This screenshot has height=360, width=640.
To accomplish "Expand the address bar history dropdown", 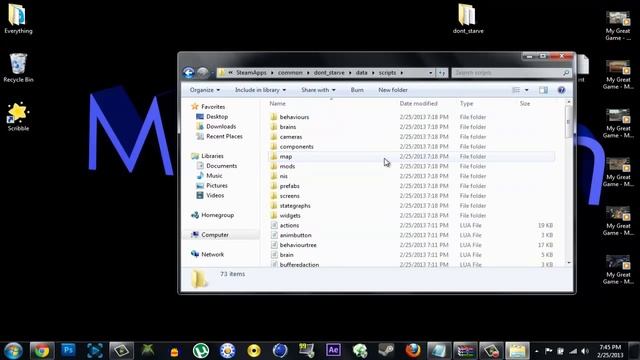I will [x=431, y=73].
